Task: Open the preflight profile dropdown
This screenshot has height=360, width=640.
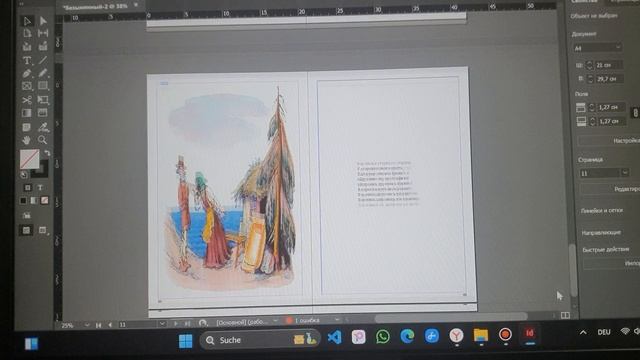Action: [275, 321]
